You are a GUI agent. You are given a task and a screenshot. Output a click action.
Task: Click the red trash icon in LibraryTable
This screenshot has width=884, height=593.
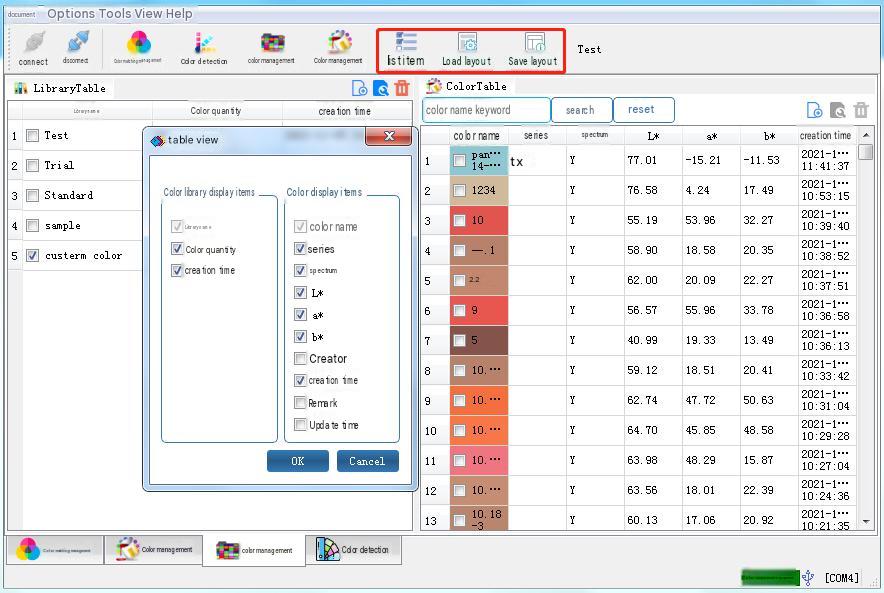[x=402, y=88]
